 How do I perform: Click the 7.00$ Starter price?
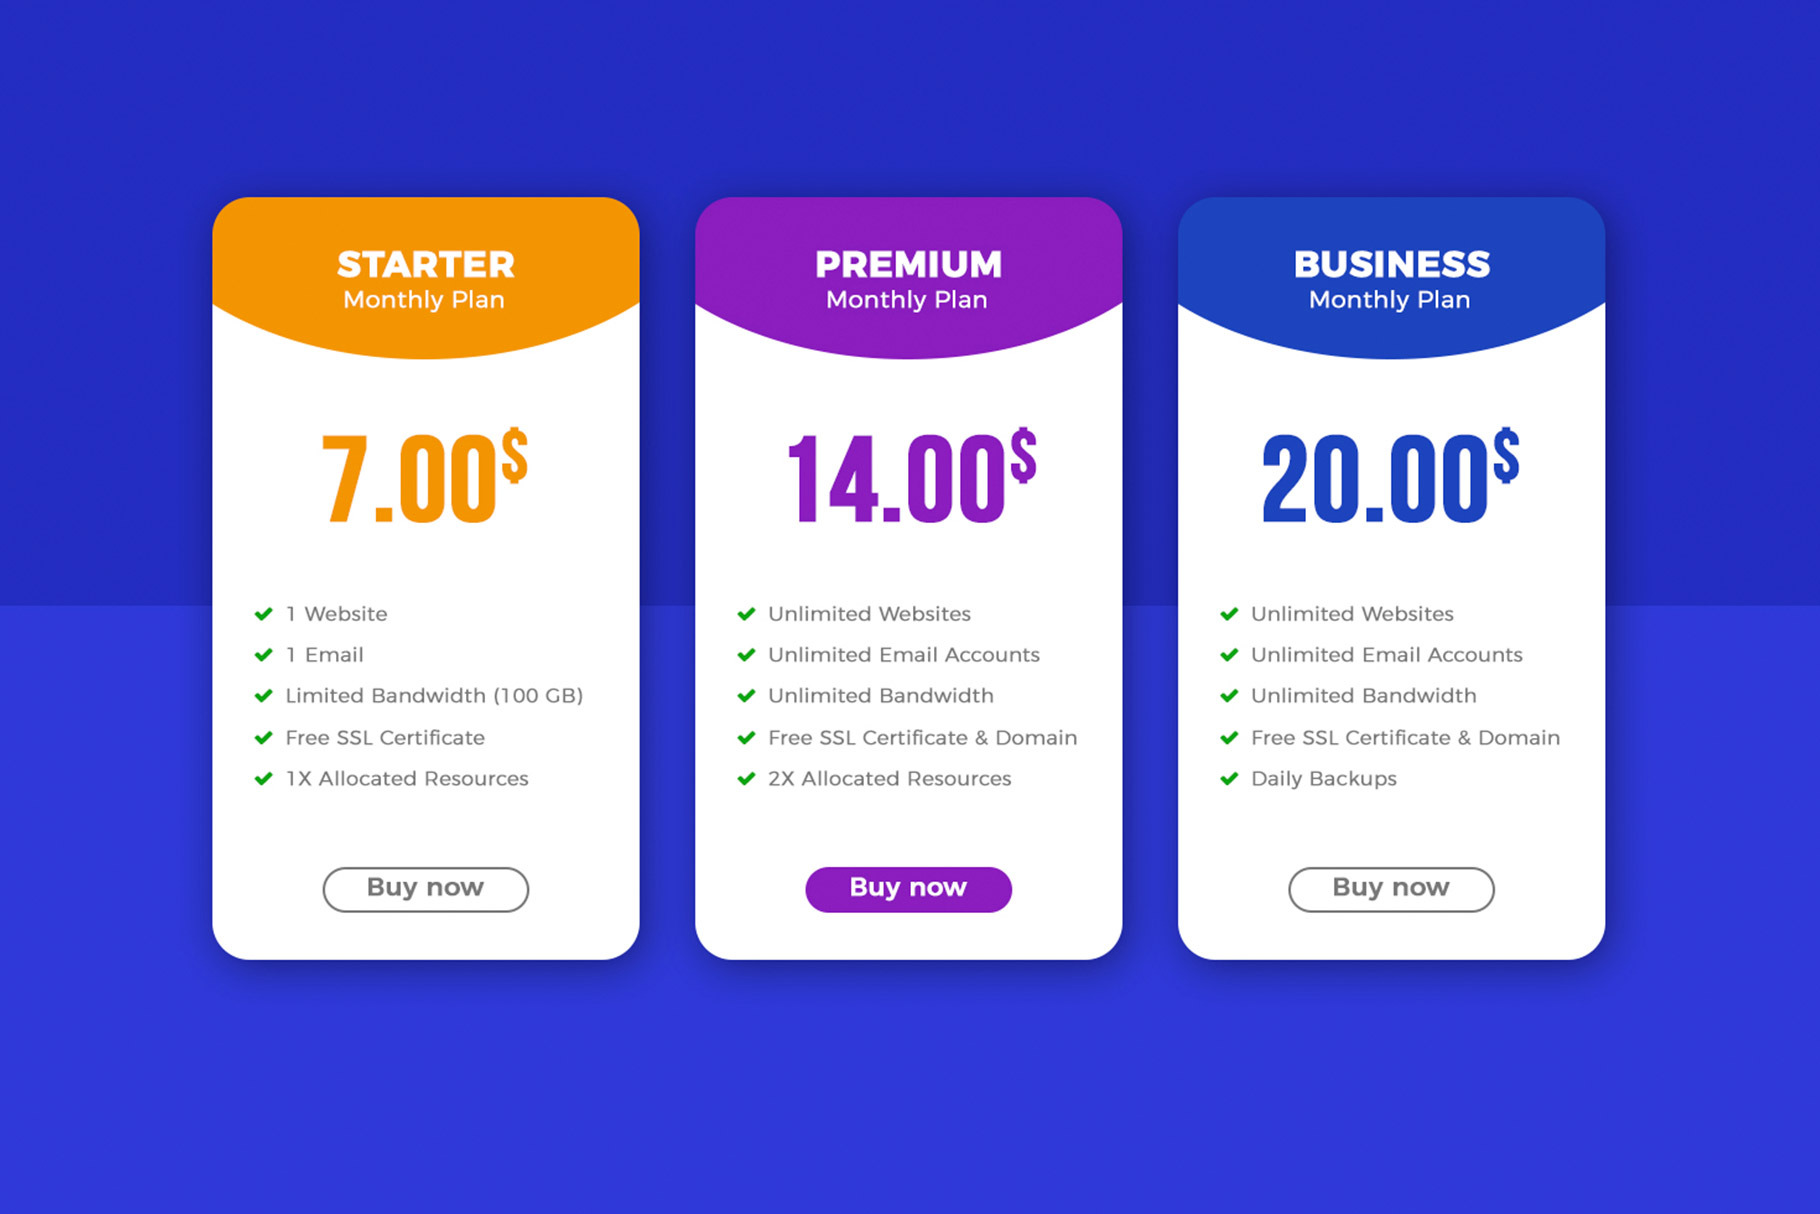424,478
